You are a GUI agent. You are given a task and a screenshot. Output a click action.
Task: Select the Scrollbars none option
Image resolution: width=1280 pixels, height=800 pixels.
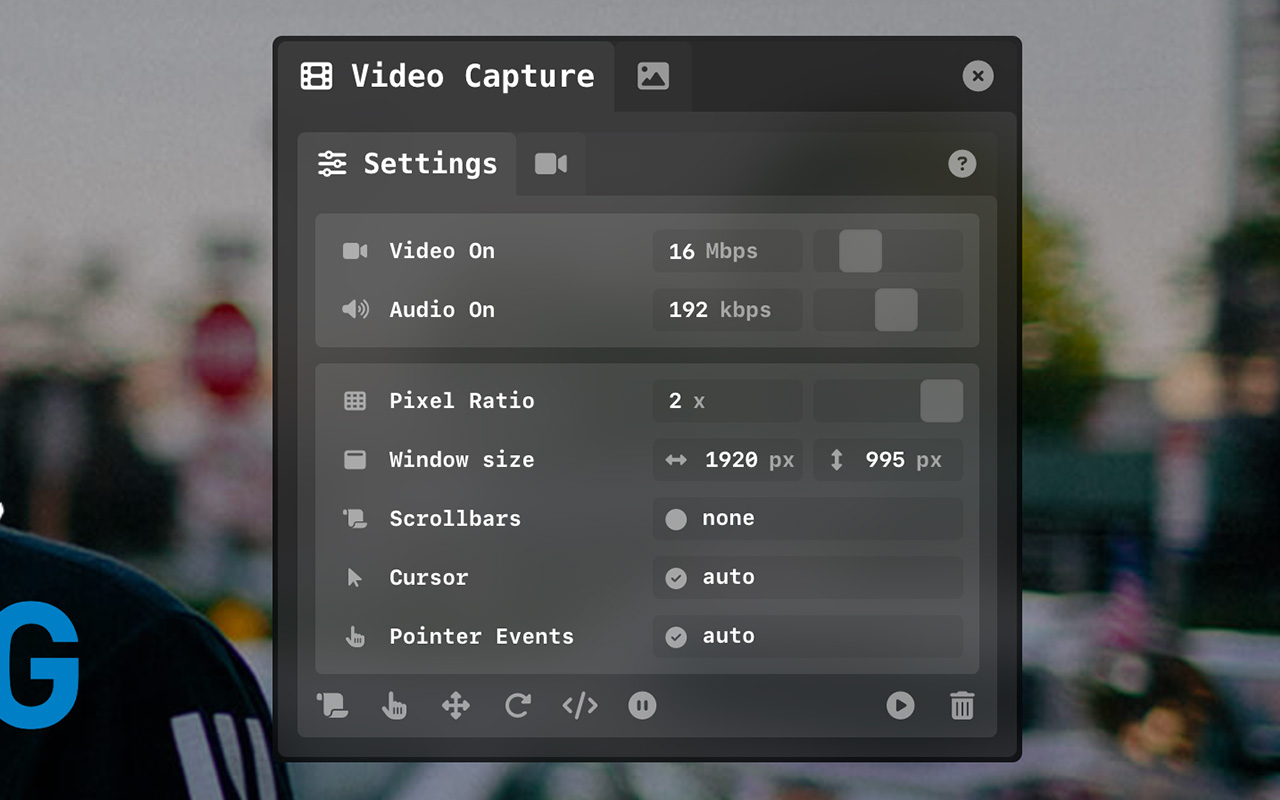[x=807, y=519]
